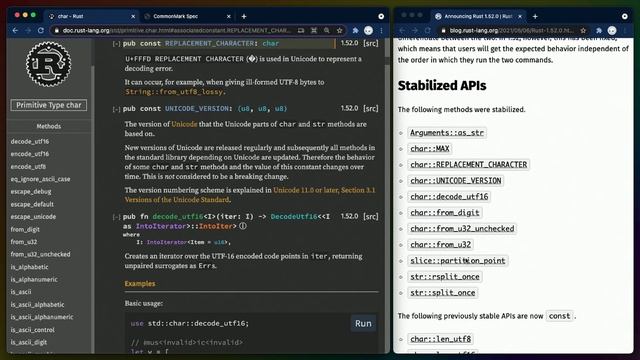Open [src] for decode_utf16
Image resolution: width=640 pixels, height=360 pixels.
(371, 216)
